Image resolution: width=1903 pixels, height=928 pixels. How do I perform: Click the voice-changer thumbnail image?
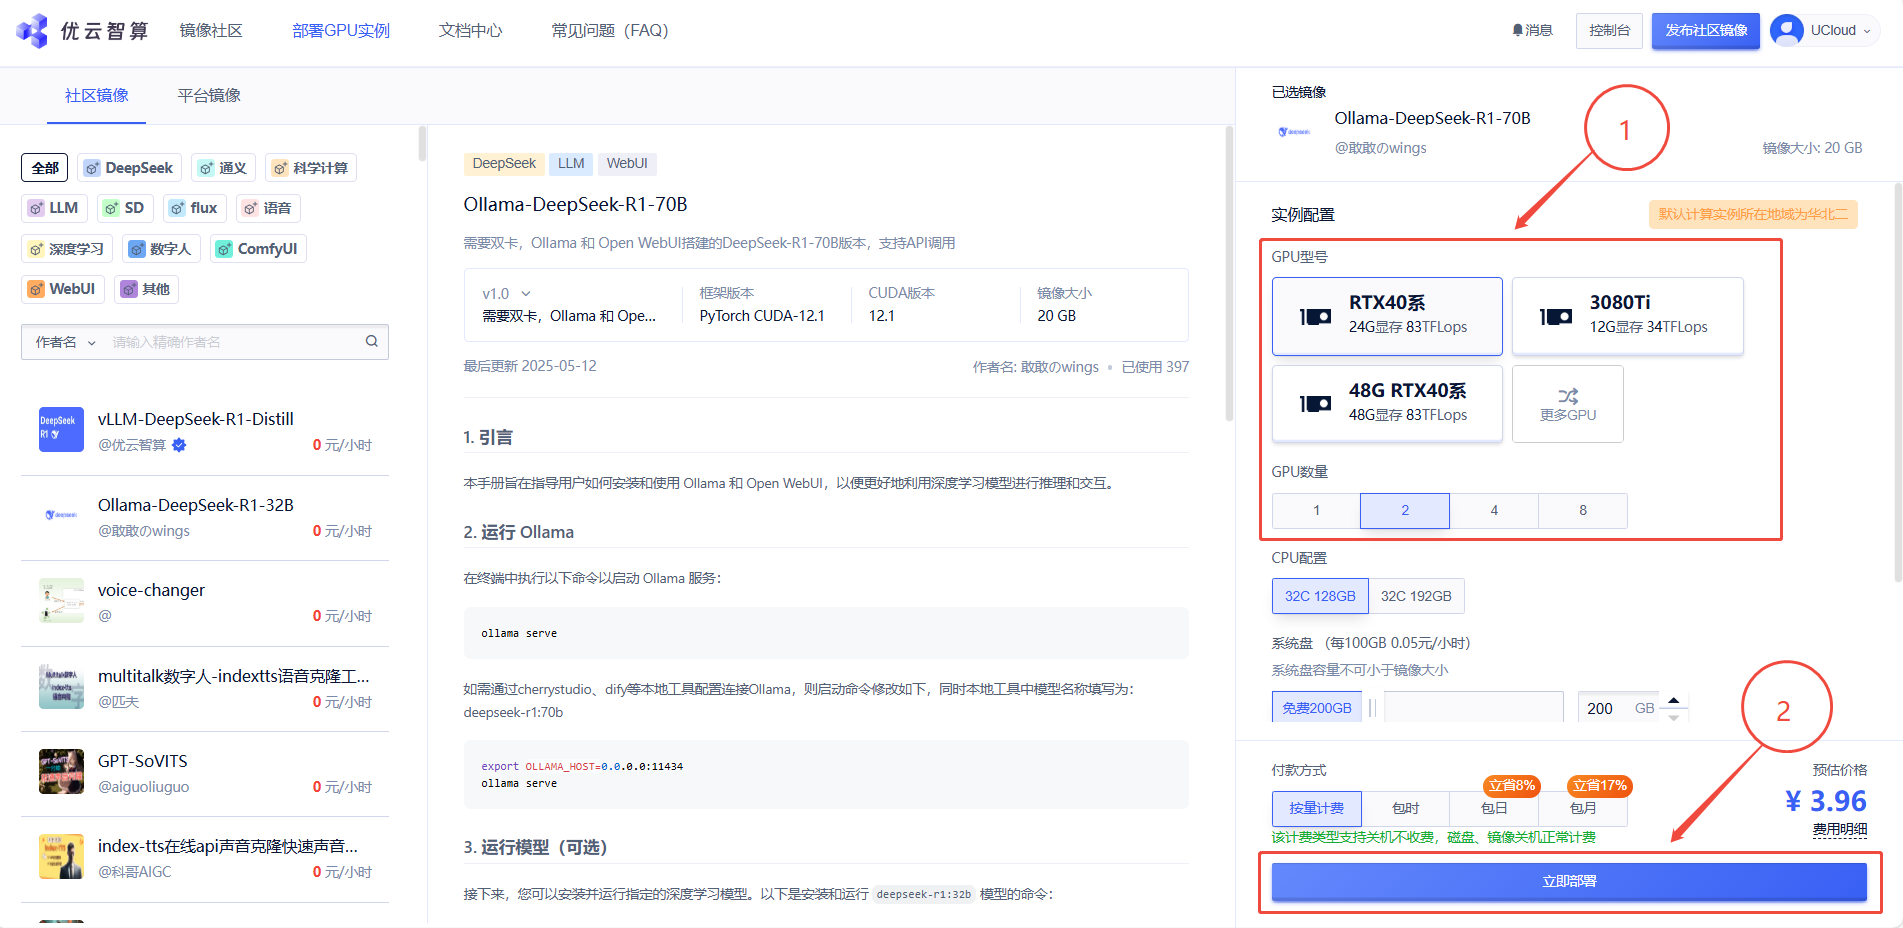(61, 601)
